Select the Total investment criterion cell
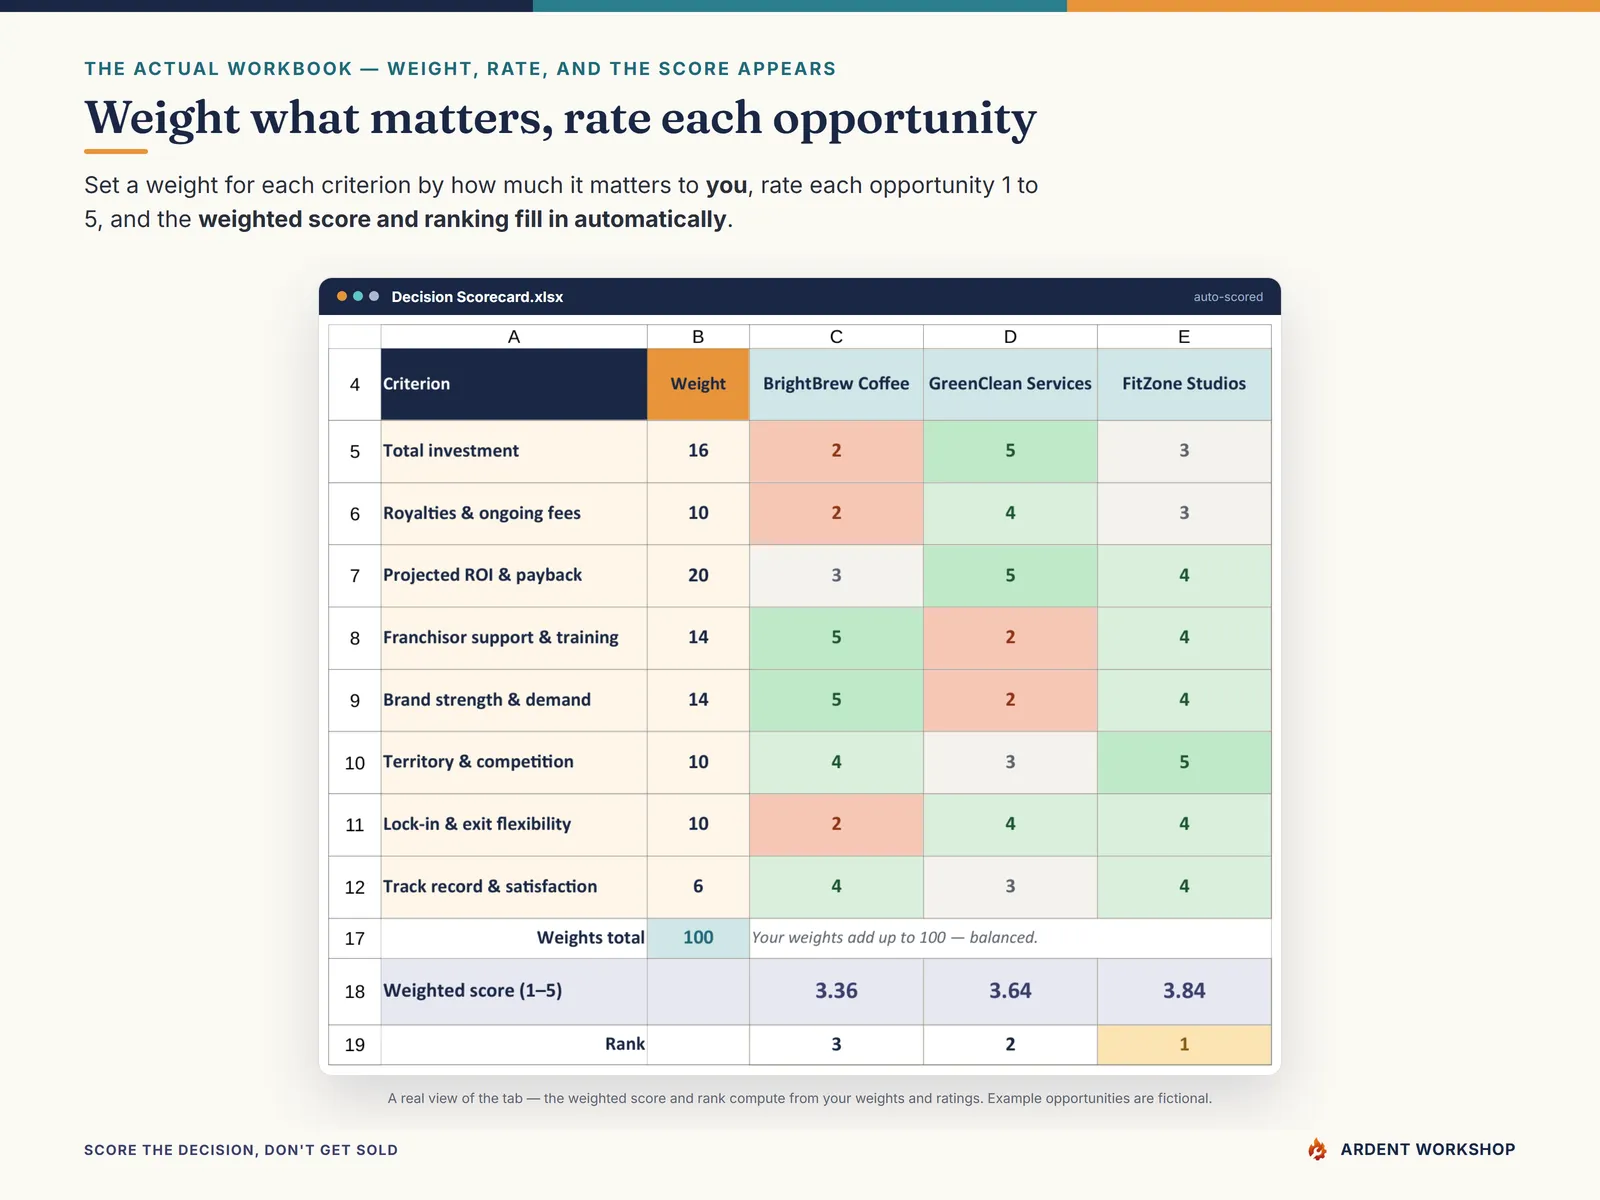 (514, 451)
